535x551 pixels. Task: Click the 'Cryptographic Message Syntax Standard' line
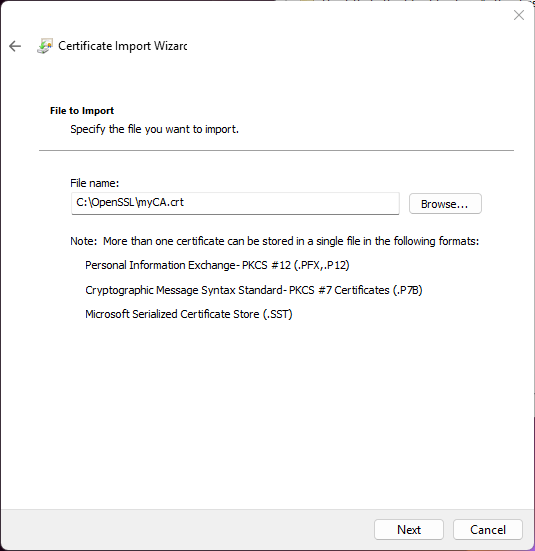point(253,290)
